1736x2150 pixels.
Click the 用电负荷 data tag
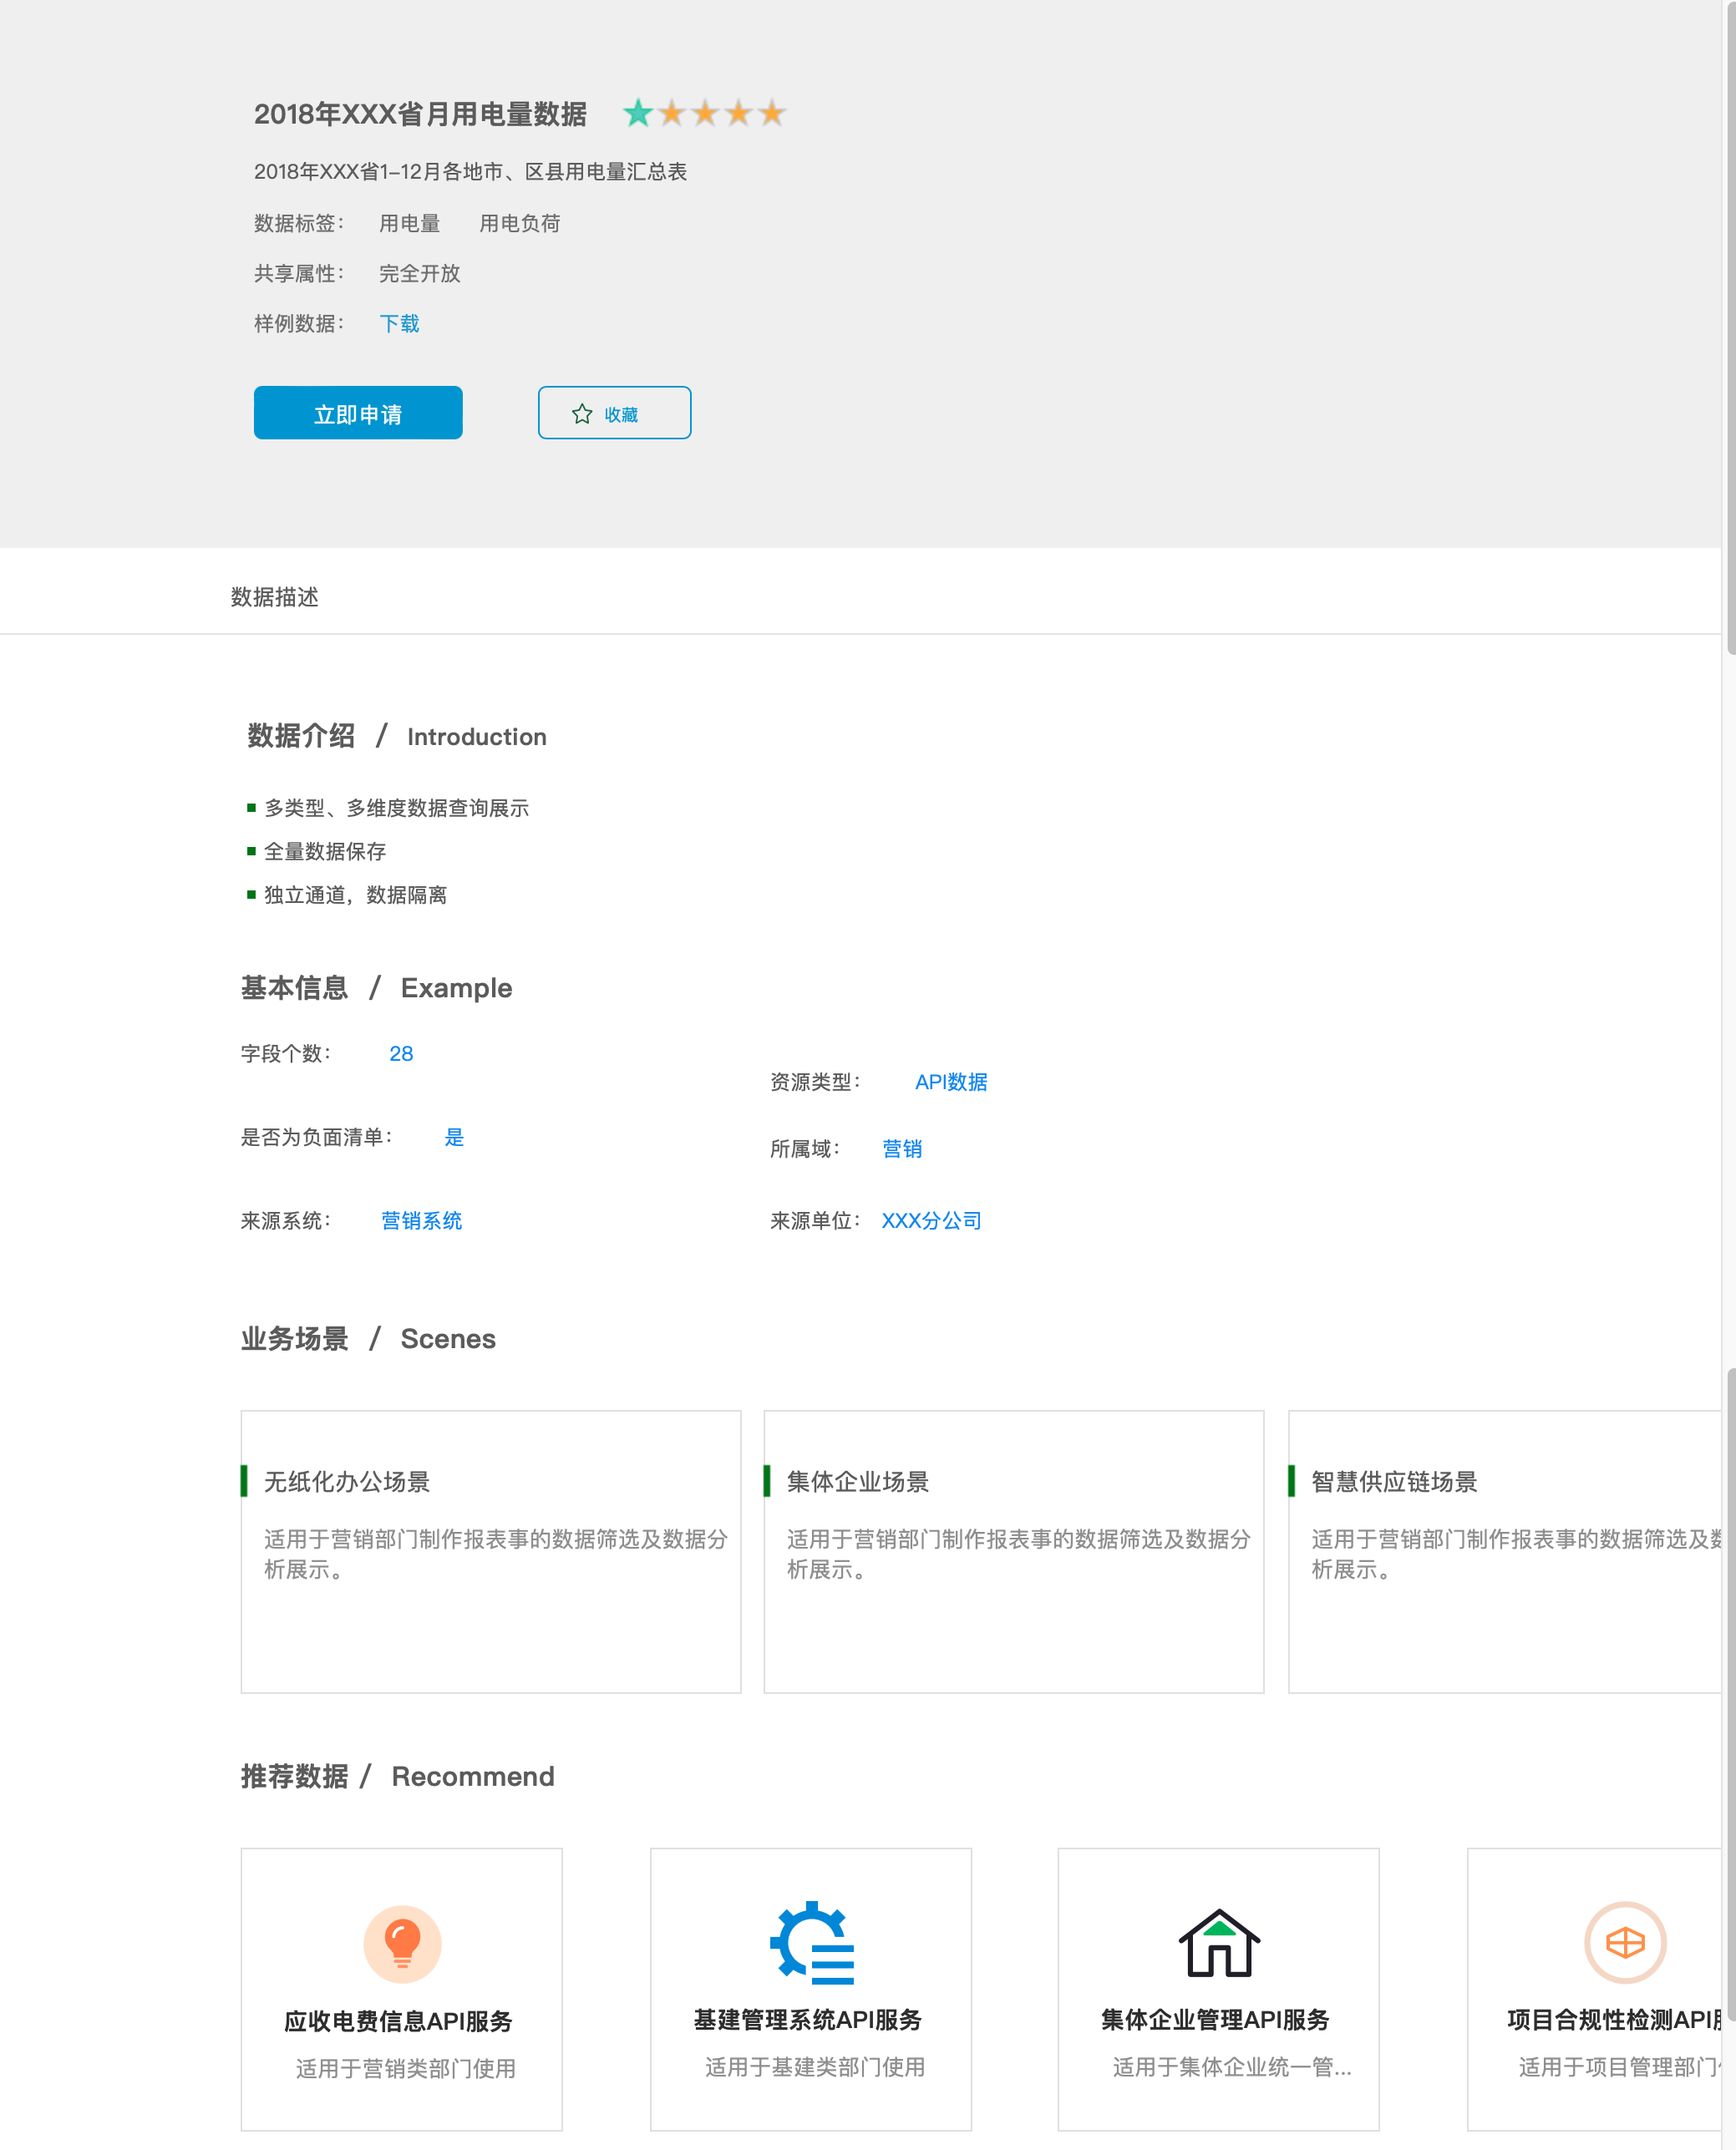click(x=519, y=223)
